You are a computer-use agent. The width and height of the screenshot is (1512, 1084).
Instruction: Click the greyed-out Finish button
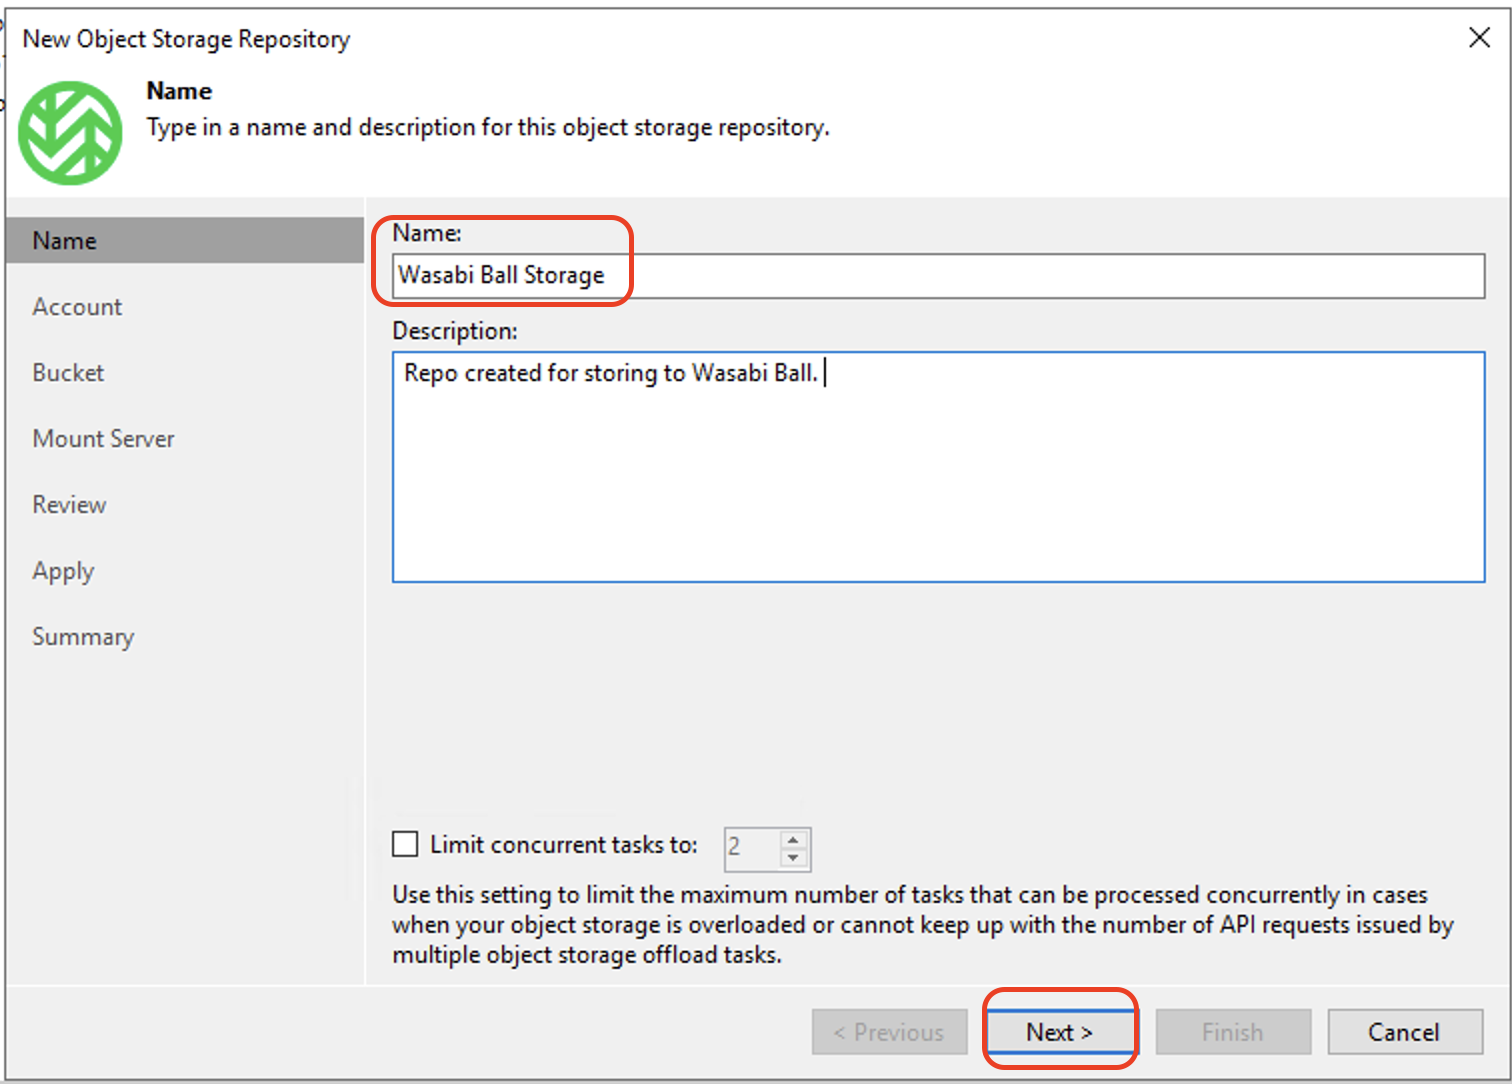(1233, 1032)
